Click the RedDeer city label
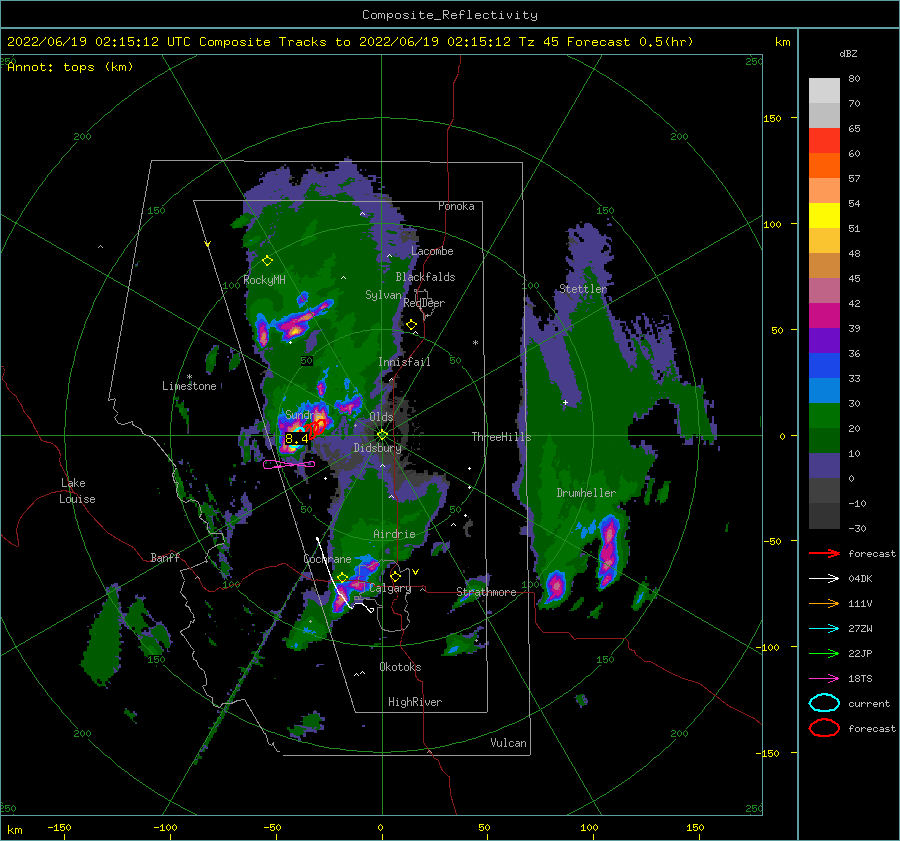900x841 pixels. click(x=424, y=303)
